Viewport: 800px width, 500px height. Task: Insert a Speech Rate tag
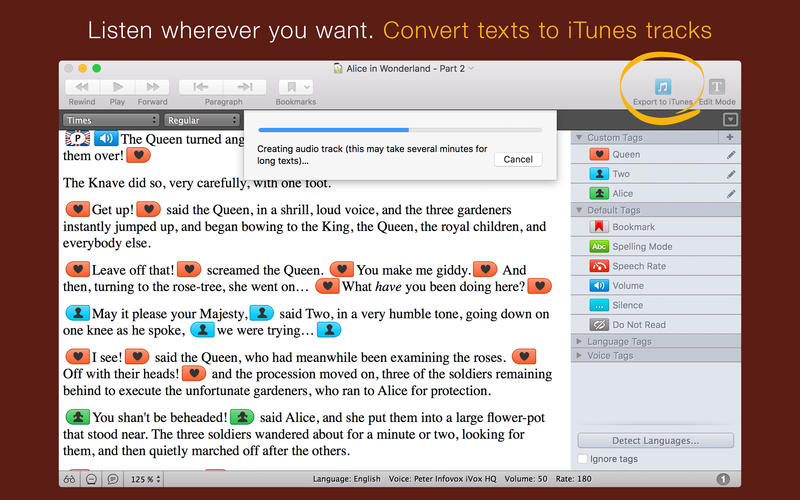pos(656,266)
